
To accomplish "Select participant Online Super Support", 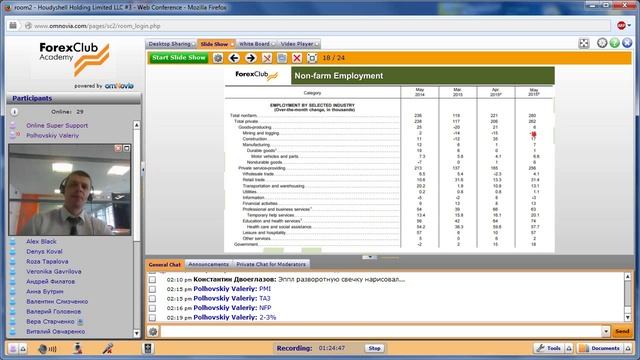I will (x=57, y=125).
